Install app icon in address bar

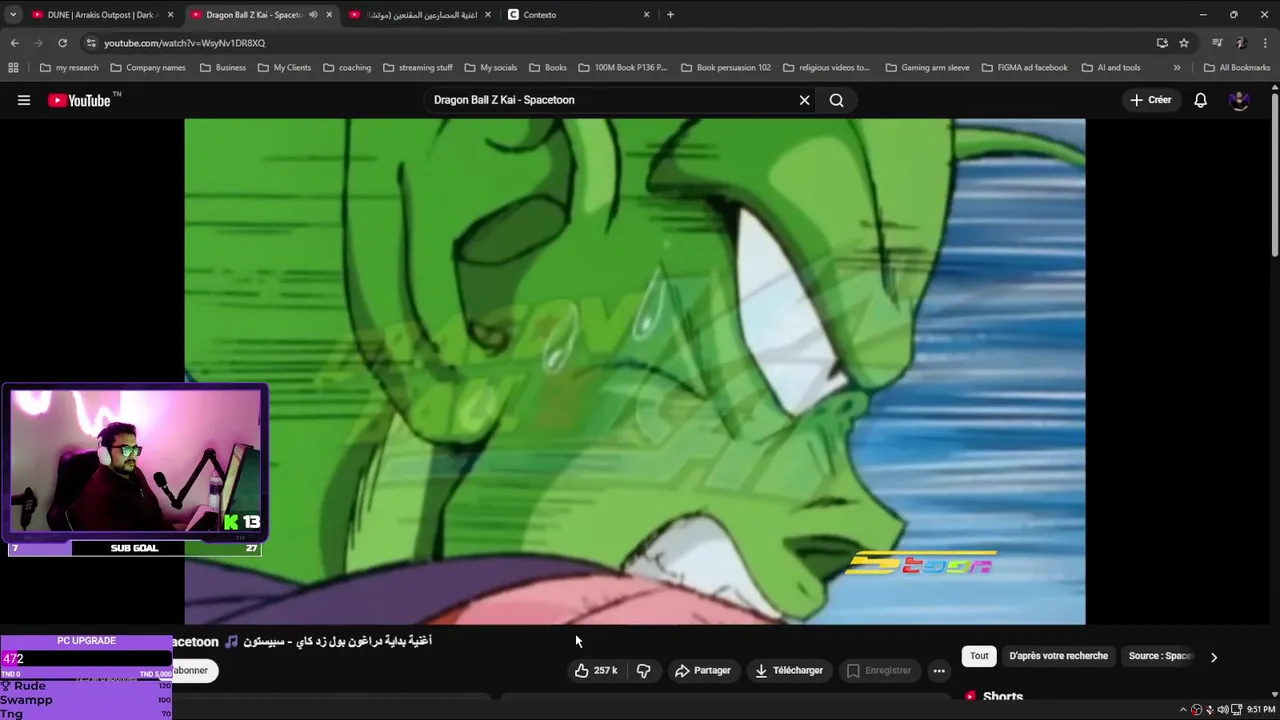pyautogui.click(x=1162, y=43)
